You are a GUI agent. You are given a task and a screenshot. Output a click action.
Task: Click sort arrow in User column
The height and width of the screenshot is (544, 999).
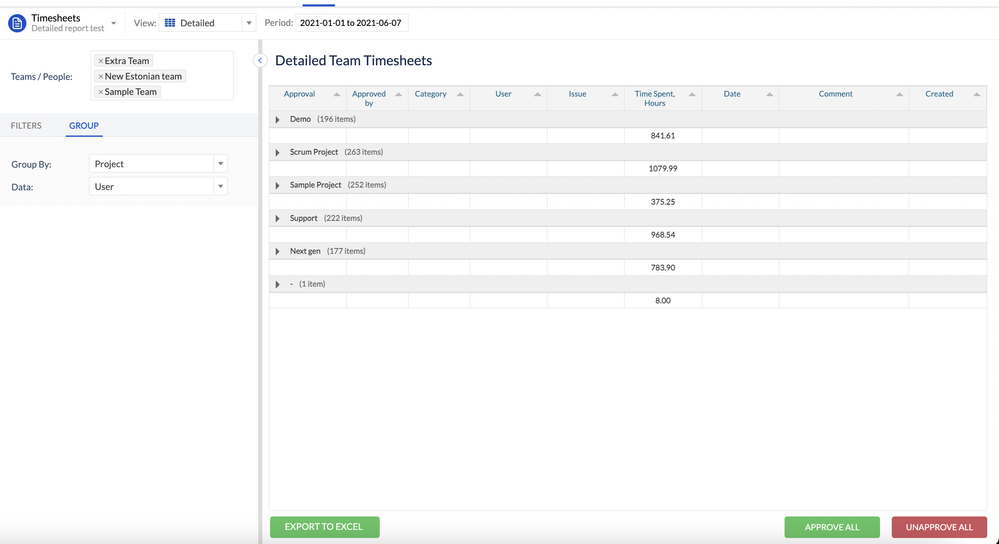tap(537, 94)
